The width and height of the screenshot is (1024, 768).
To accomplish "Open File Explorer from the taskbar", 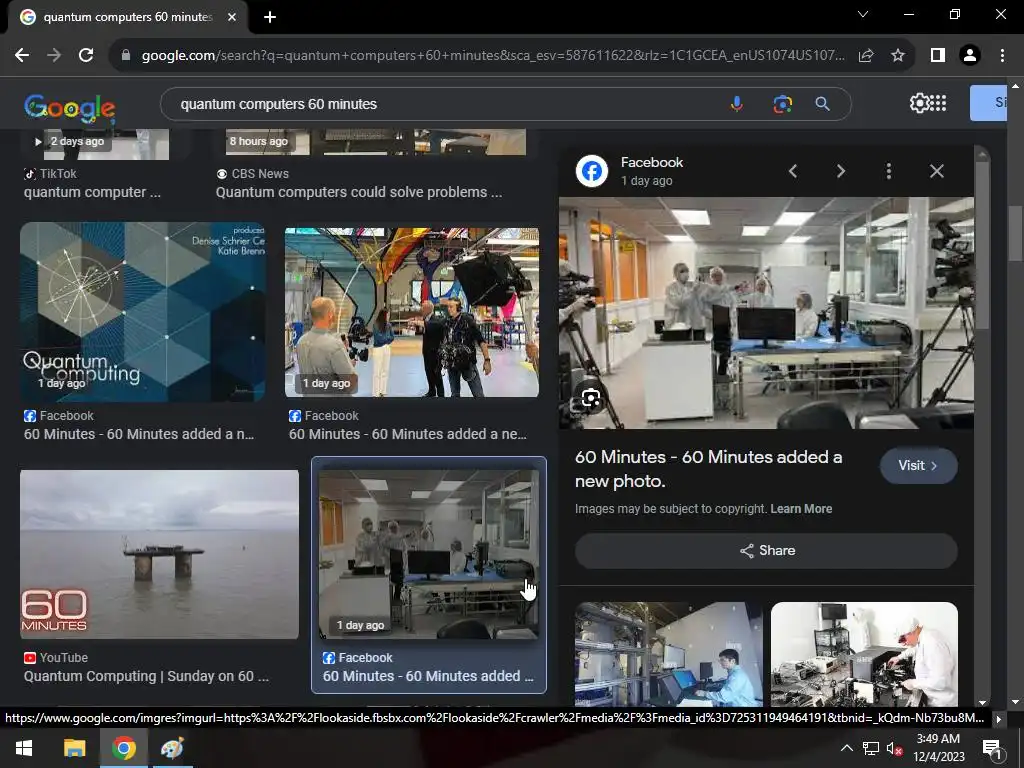I will point(74,748).
